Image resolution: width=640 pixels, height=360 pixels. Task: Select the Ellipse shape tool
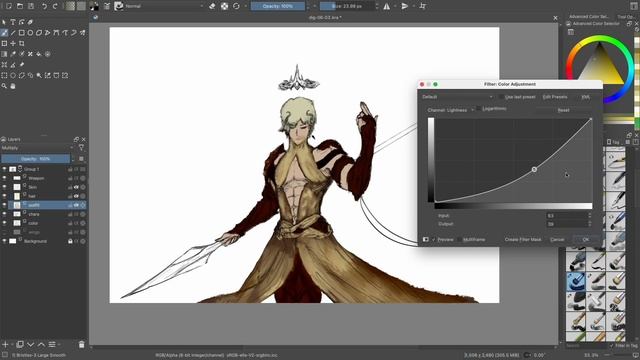(30, 33)
